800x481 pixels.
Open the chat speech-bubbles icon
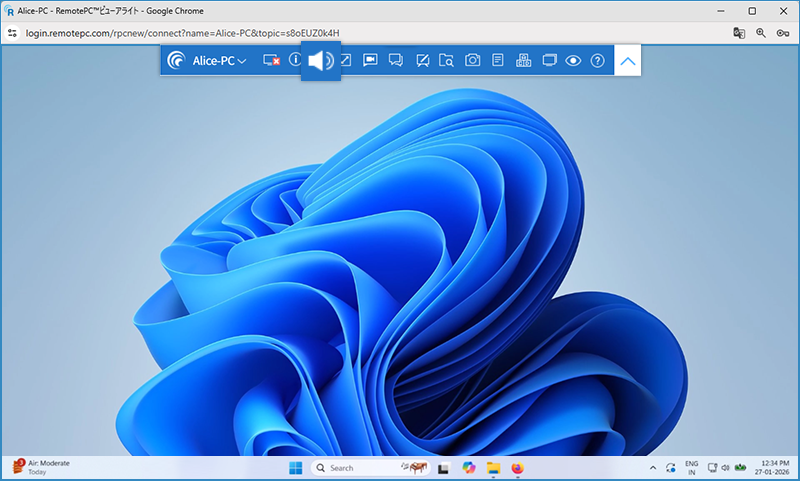(395, 60)
